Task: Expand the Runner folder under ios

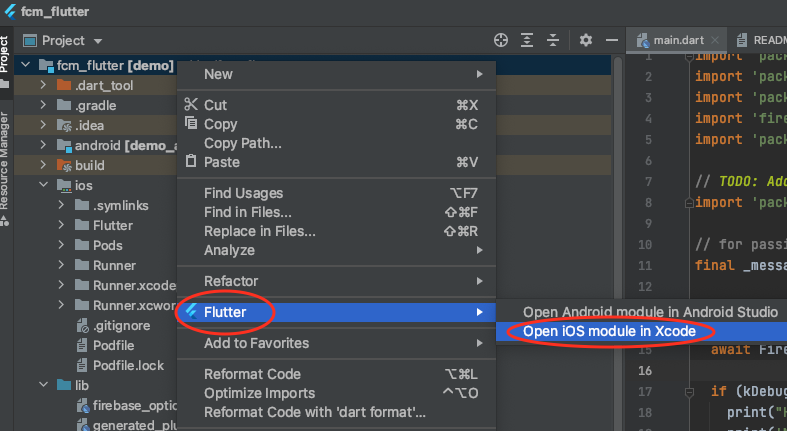Action: [x=62, y=265]
